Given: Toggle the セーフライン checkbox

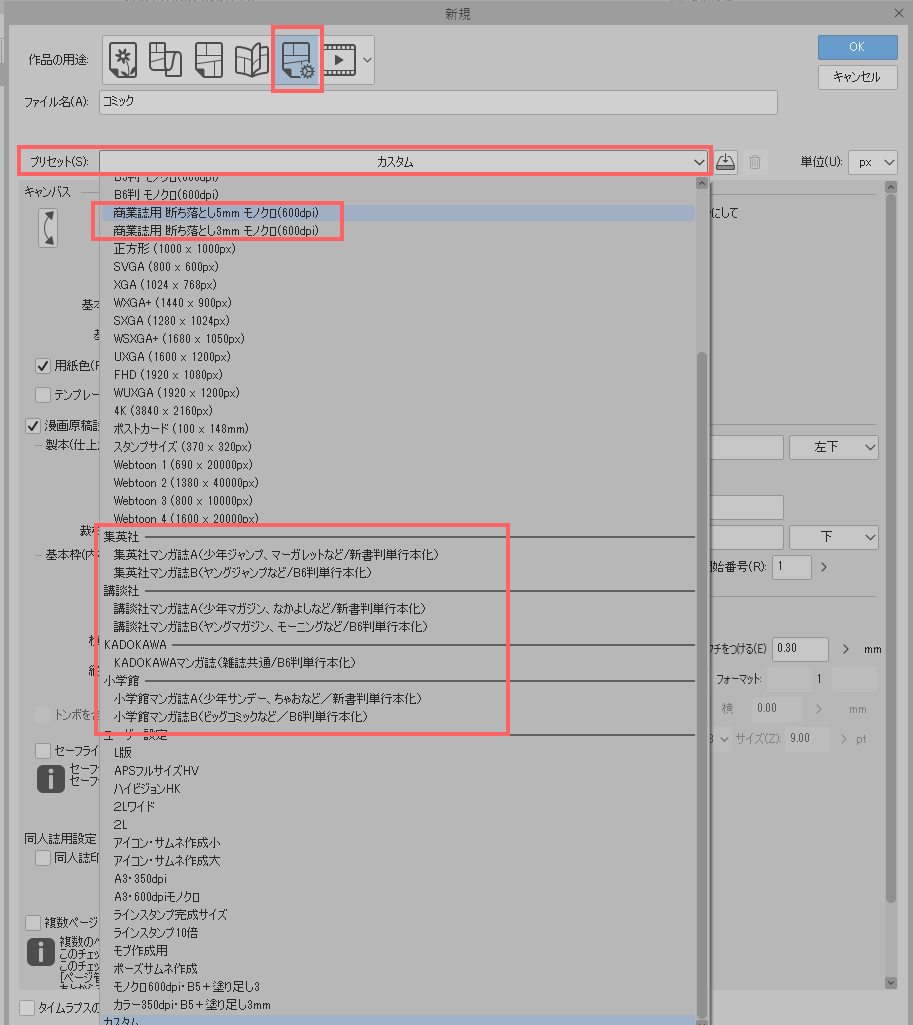Looking at the screenshot, I should pyautogui.click(x=43, y=750).
